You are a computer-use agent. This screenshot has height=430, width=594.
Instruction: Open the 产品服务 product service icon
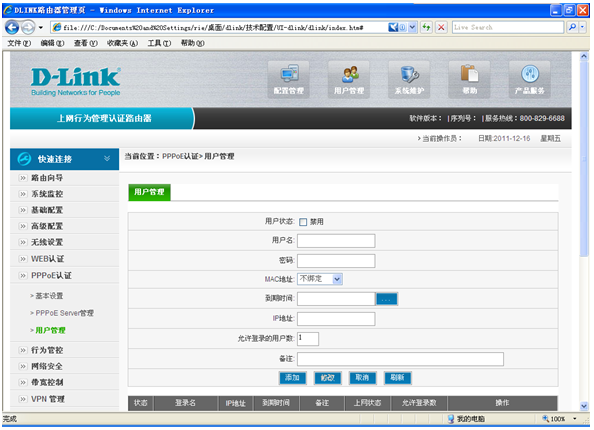click(530, 79)
